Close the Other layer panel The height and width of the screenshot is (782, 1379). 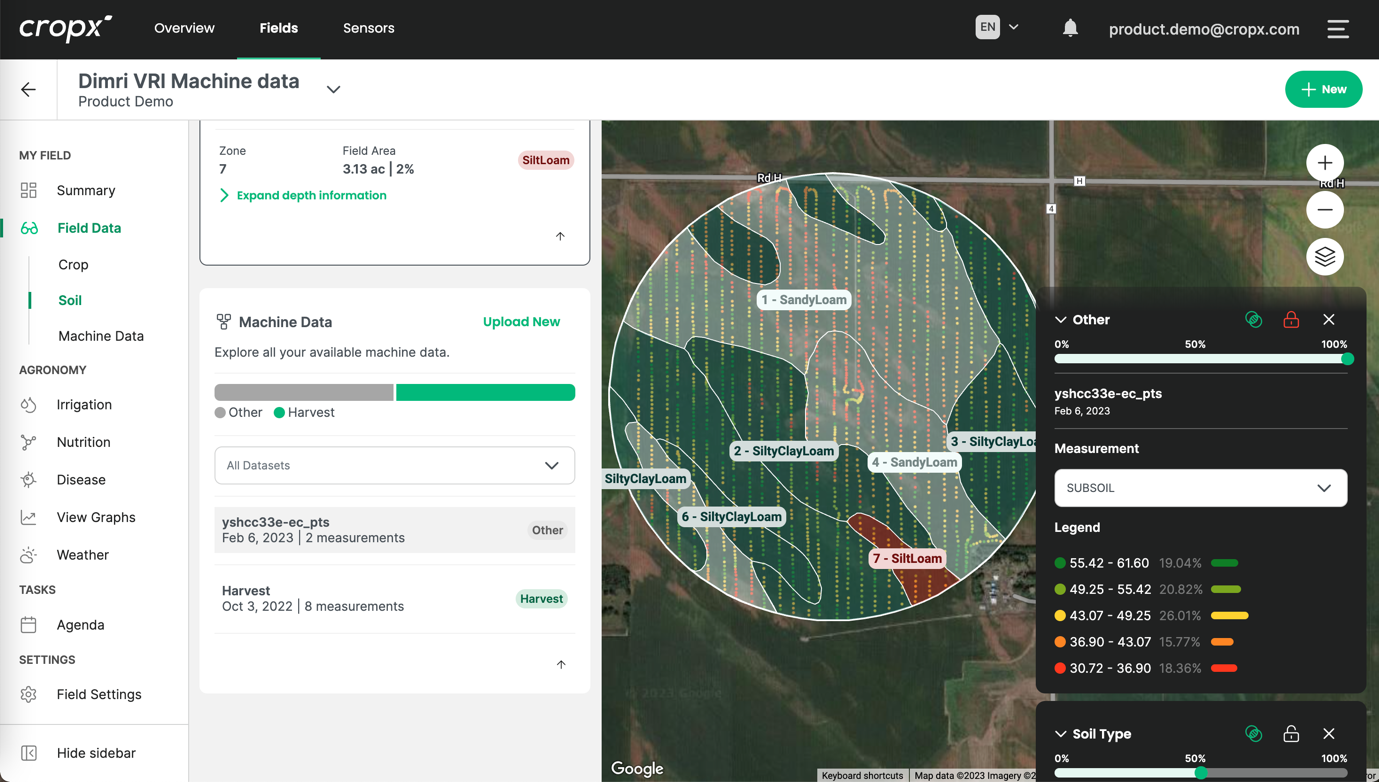coord(1329,320)
